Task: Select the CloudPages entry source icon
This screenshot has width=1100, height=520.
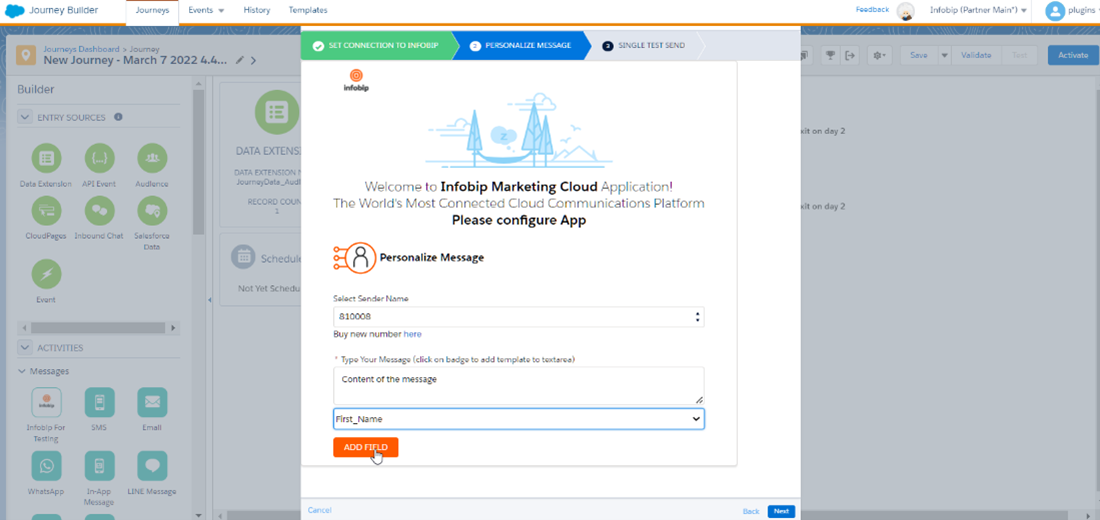Action: coord(46,210)
